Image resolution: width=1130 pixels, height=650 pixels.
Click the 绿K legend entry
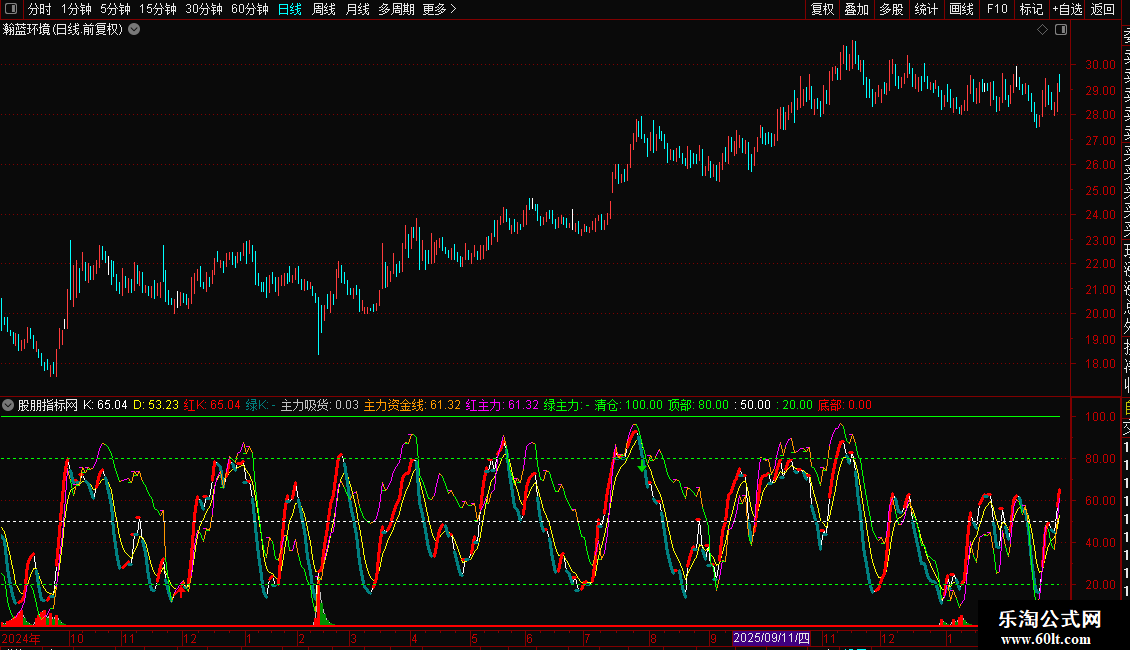(260, 405)
